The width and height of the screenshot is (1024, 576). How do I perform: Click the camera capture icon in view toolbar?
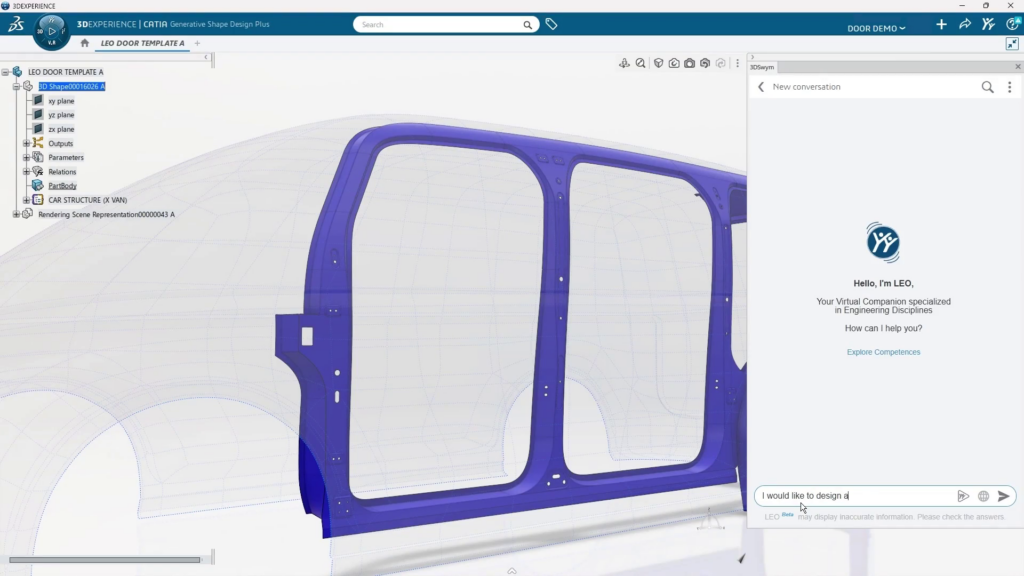[x=689, y=63]
